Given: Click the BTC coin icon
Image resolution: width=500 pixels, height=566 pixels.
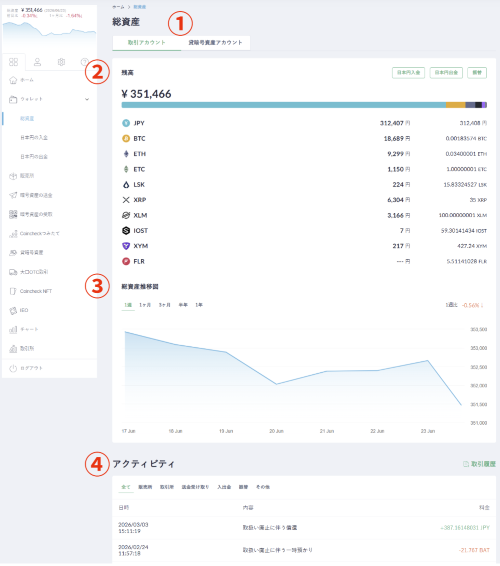Looking at the screenshot, I should [126, 139].
